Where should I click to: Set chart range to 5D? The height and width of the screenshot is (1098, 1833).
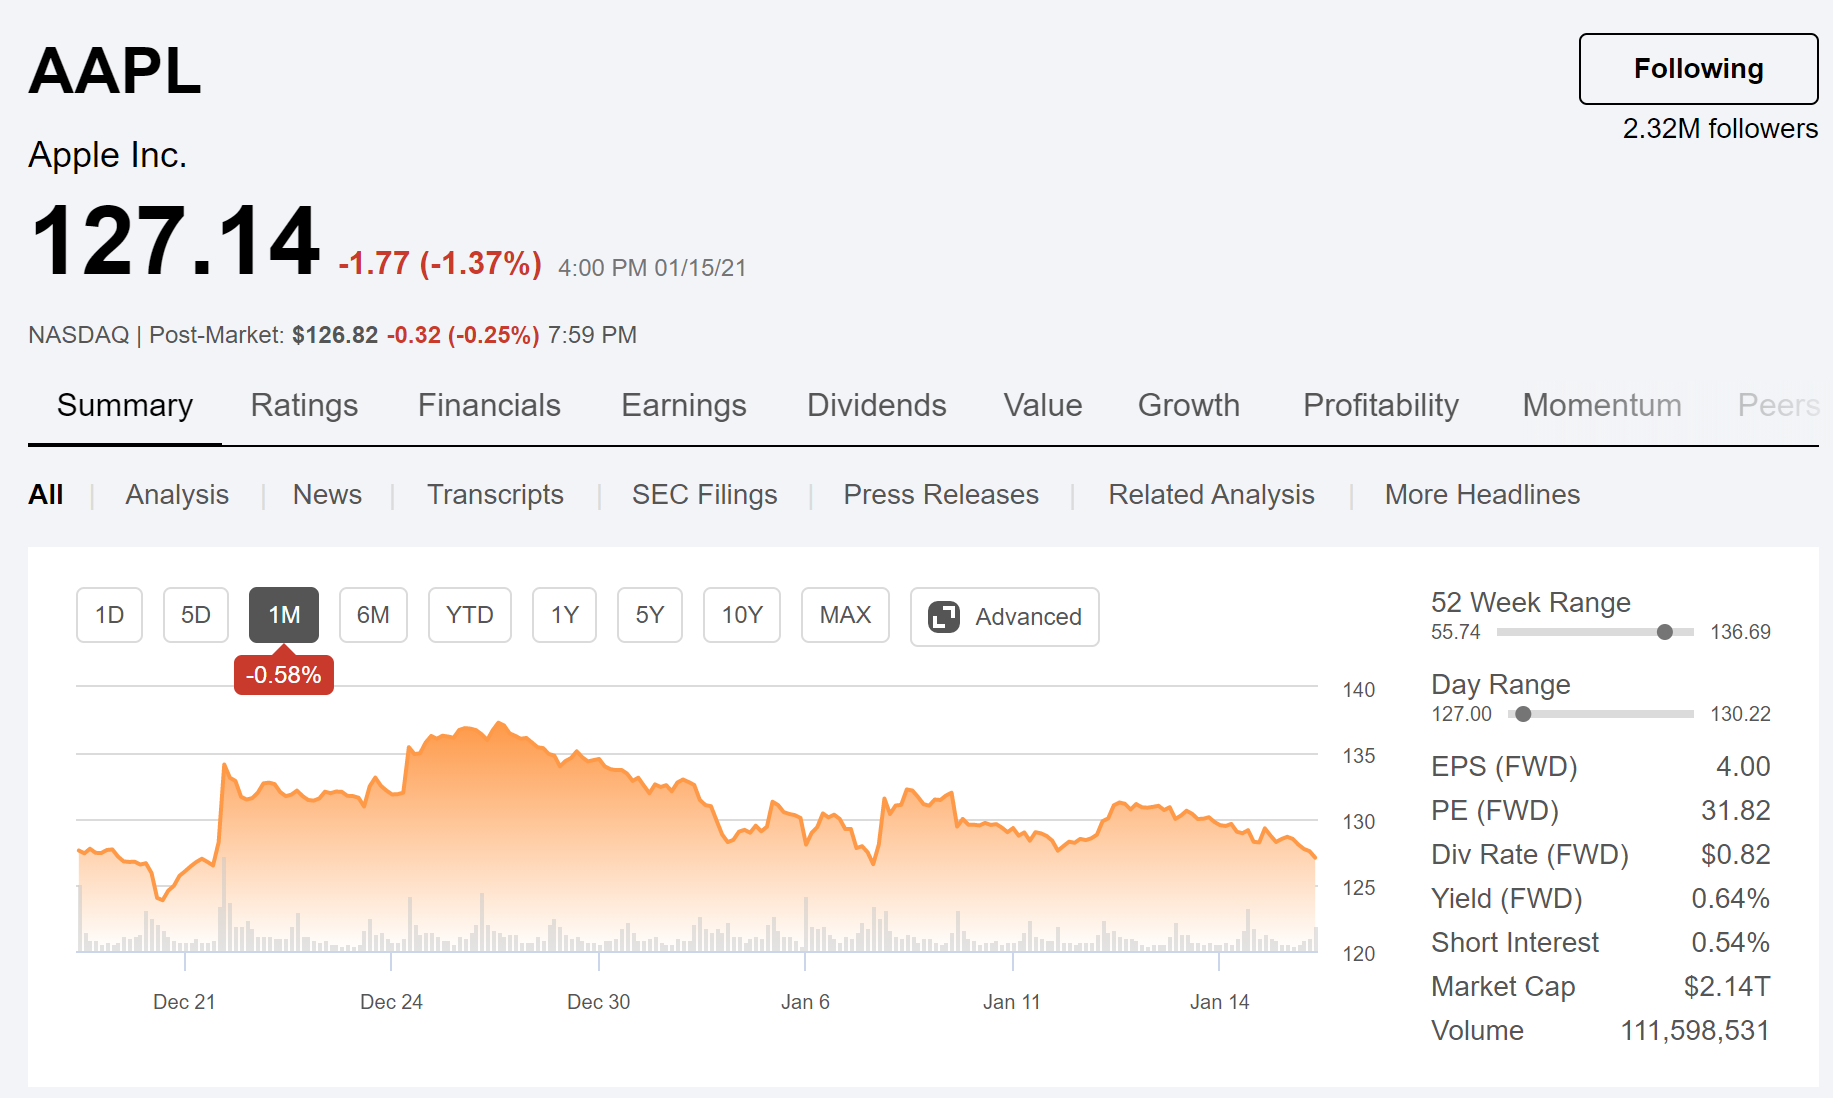[196, 615]
